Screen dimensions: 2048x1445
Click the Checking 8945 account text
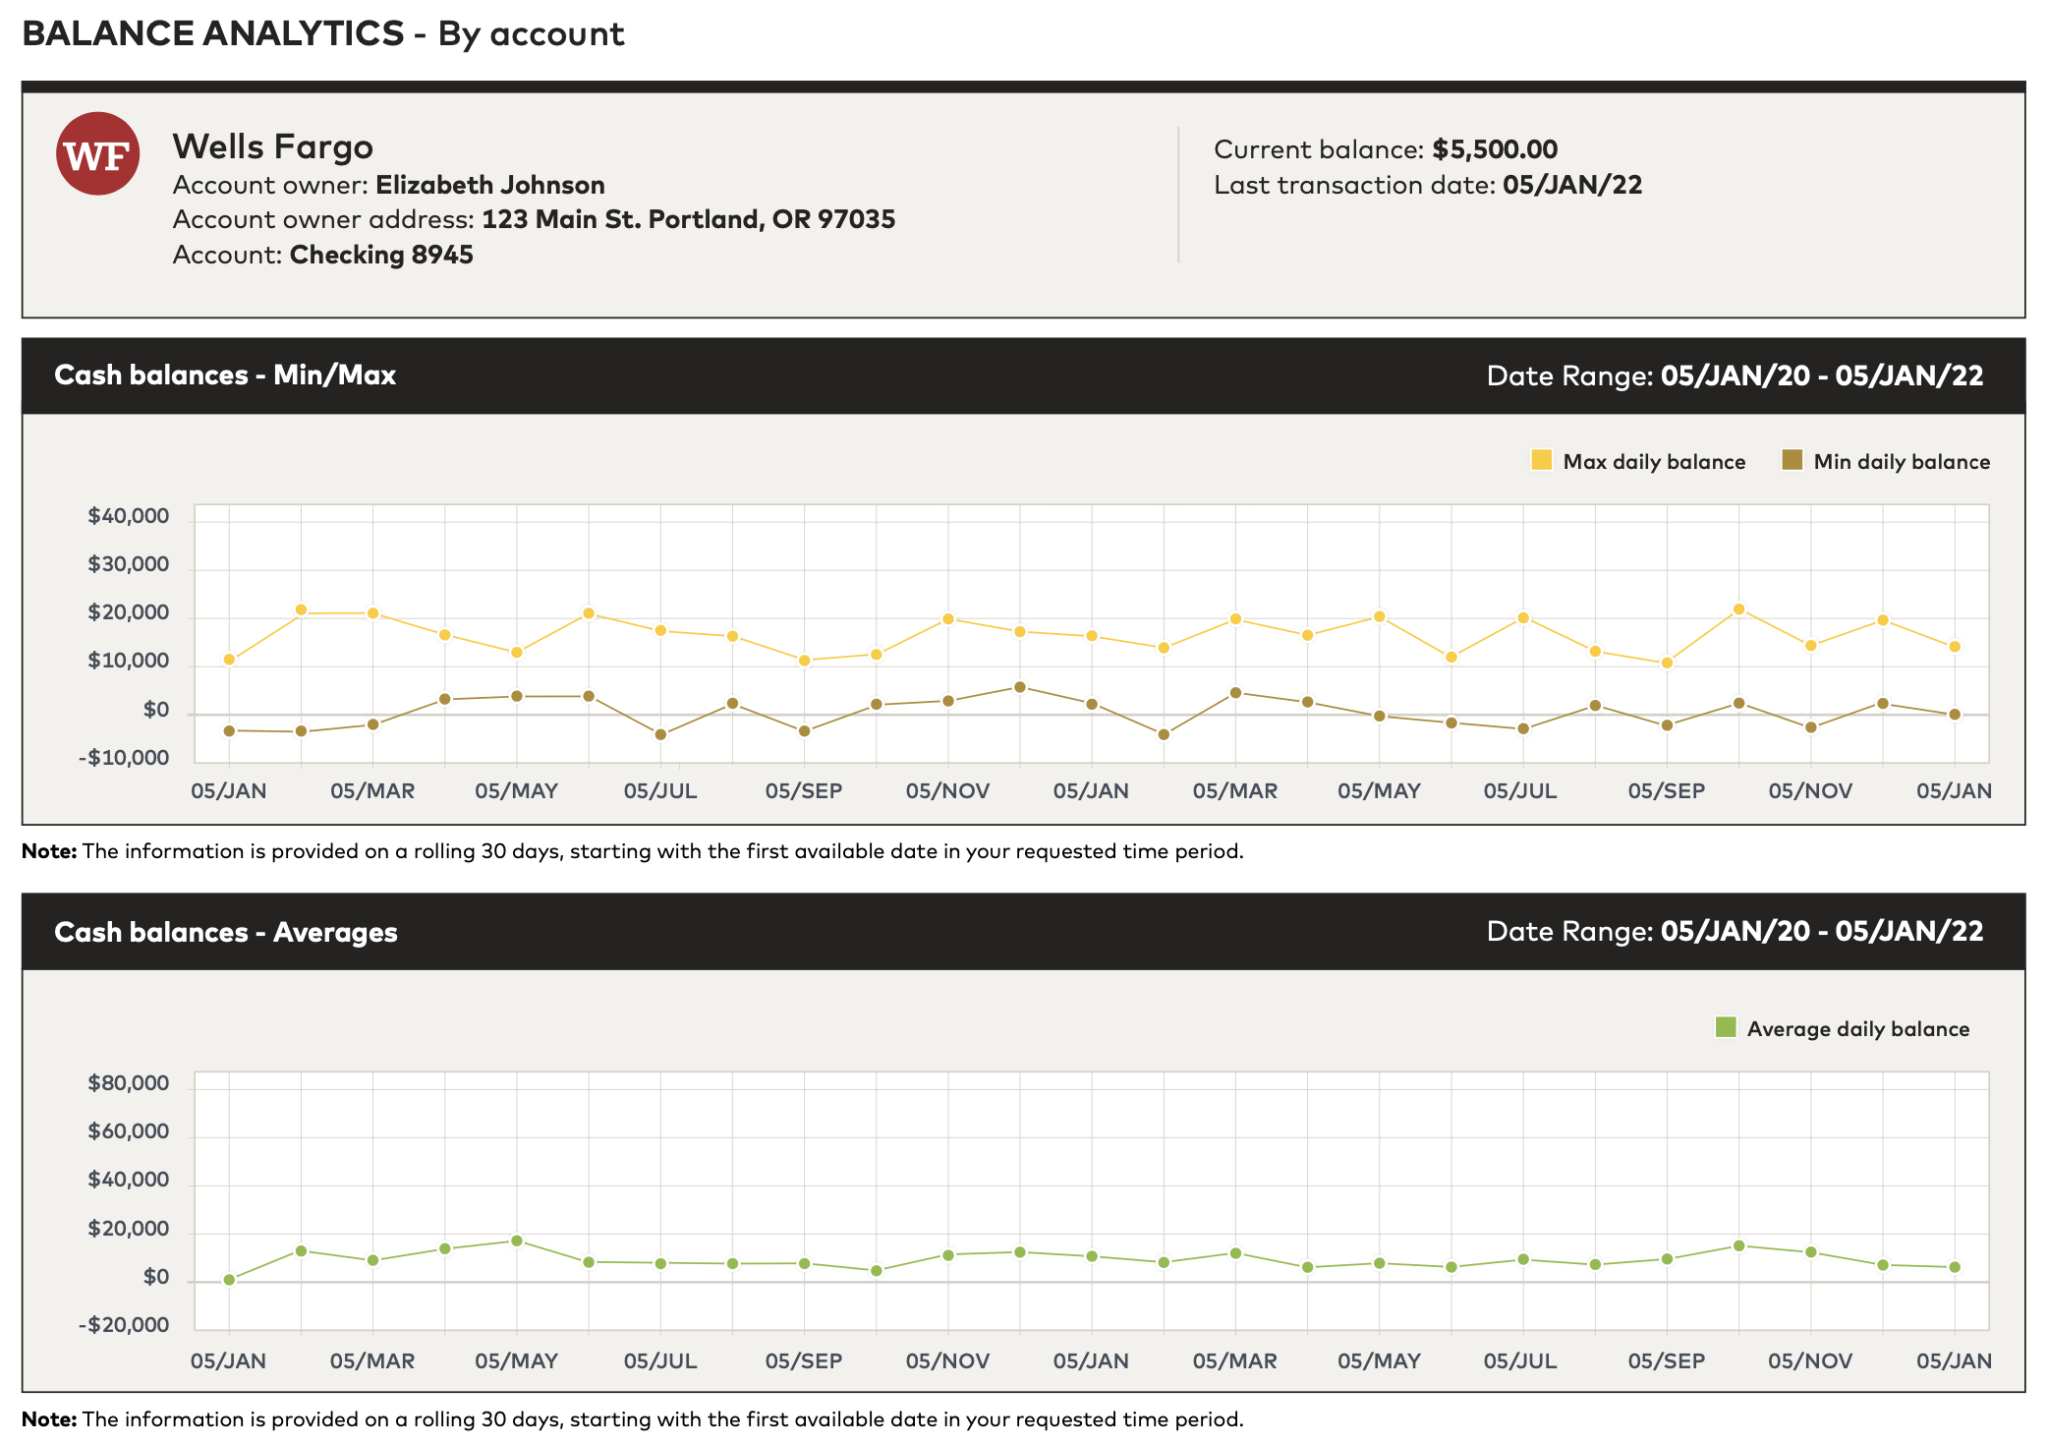tap(381, 255)
